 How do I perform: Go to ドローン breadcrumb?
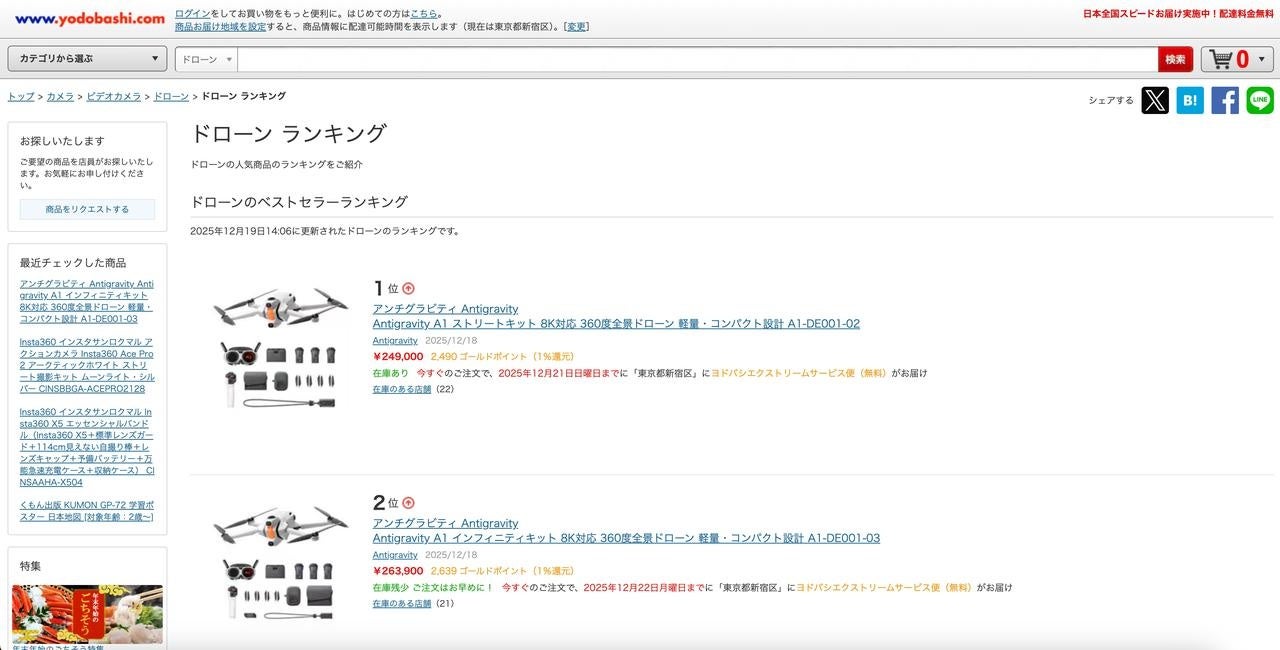pos(171,96)
